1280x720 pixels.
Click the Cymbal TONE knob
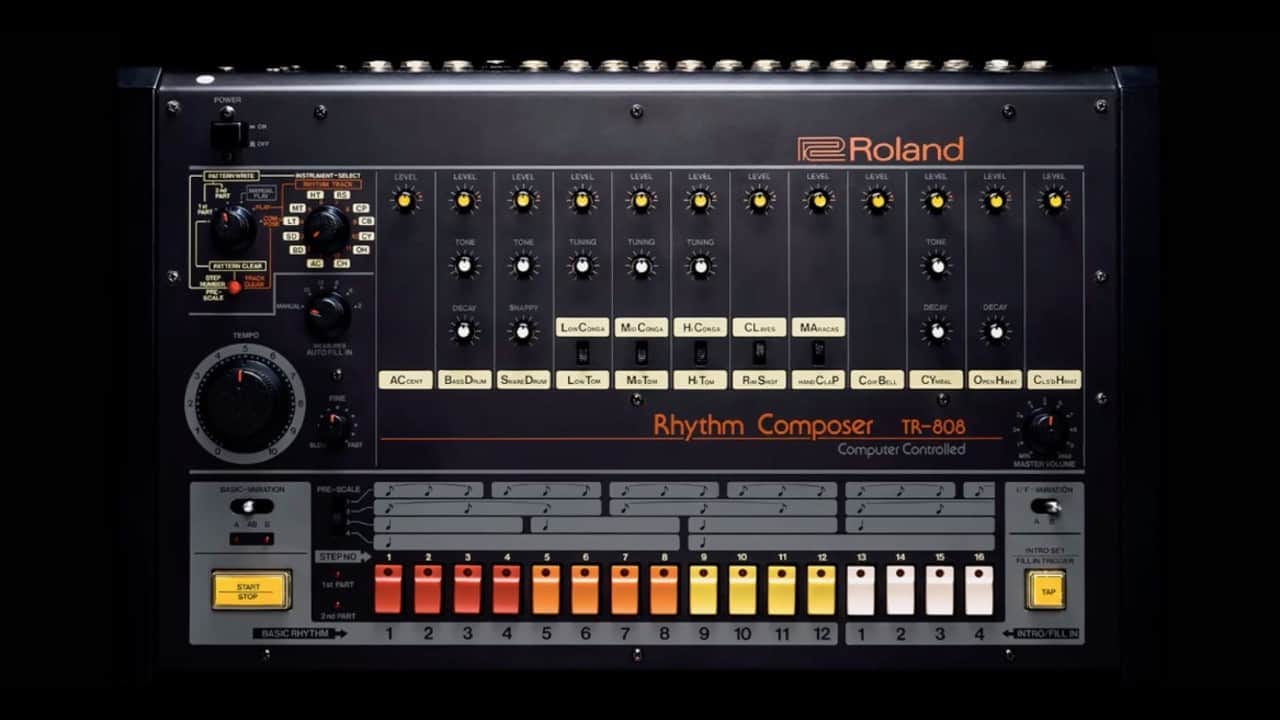pyautogui.click(x=936, y=265)
